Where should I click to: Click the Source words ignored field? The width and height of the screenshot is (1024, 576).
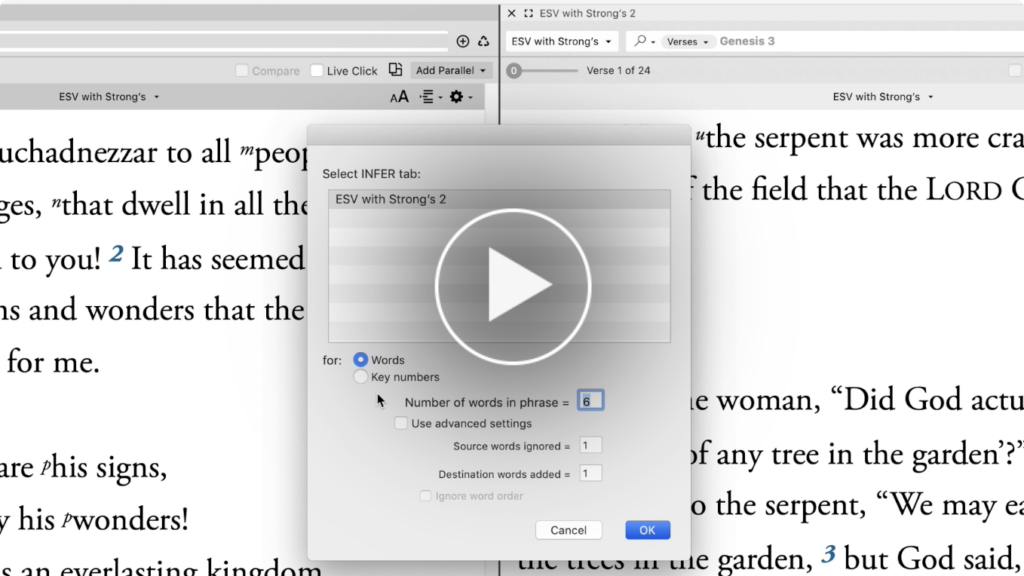[x=590, y=445]
